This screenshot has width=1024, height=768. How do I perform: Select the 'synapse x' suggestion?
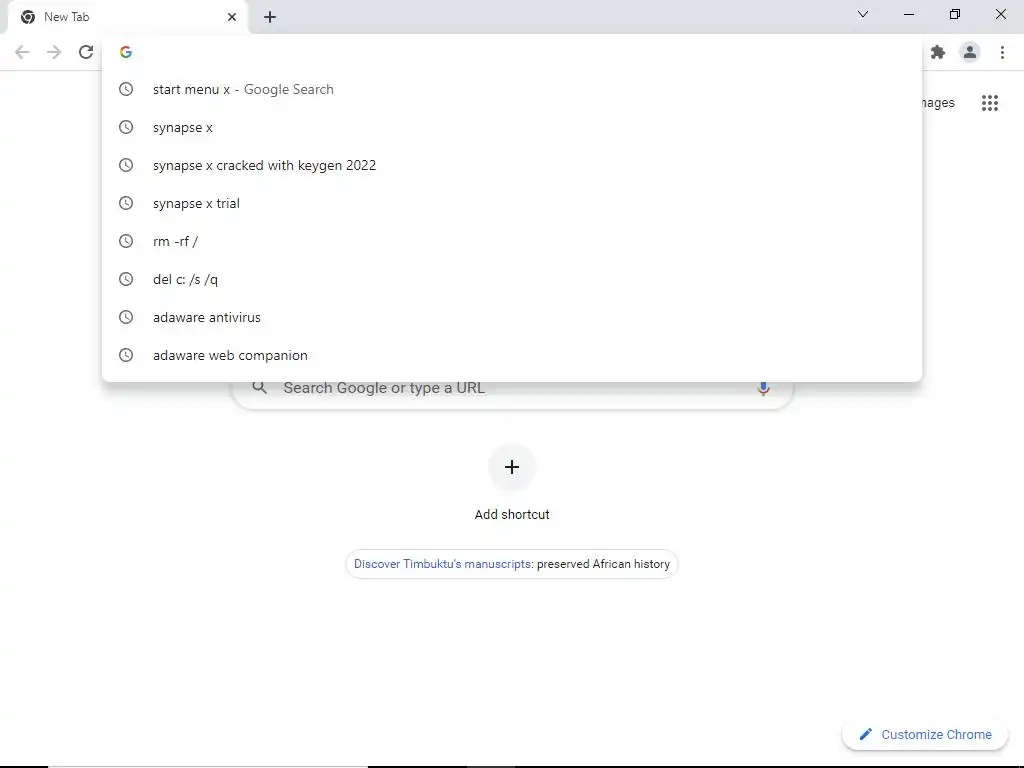pyautogui.click(x=512, y=127)
